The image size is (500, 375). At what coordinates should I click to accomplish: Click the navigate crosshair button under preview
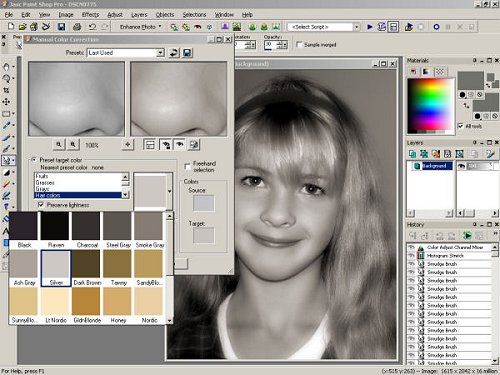(128, 145)
